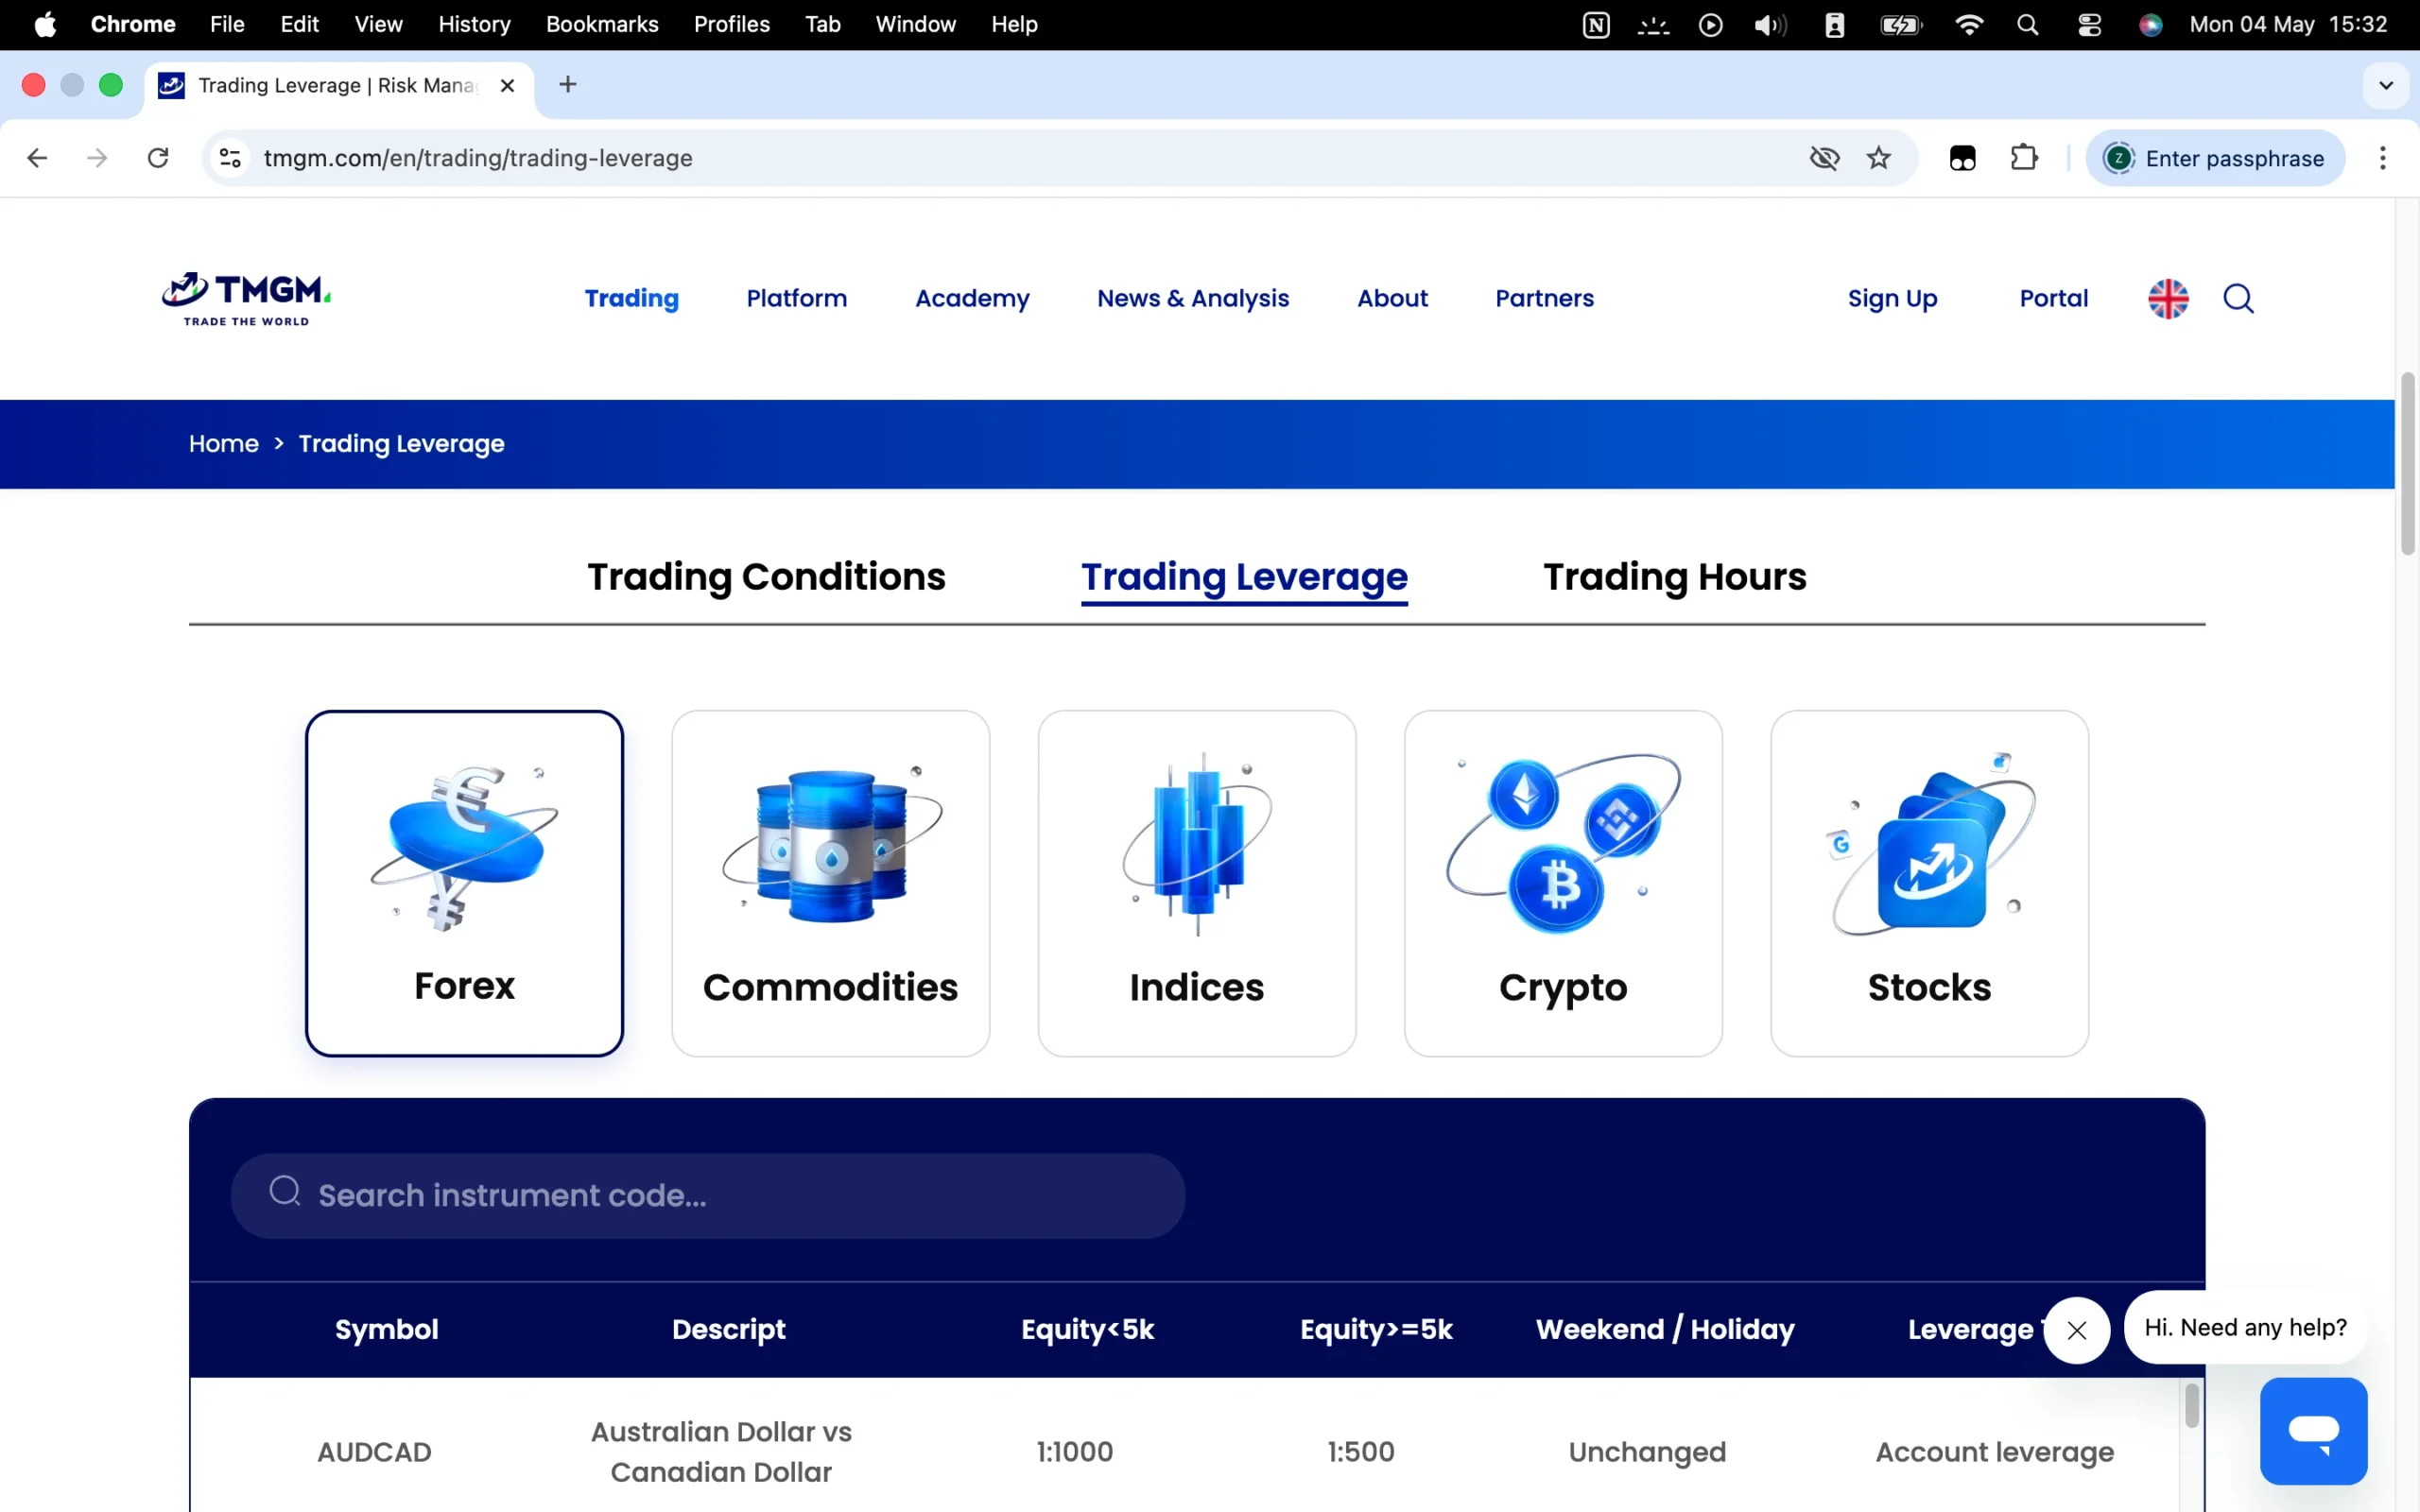Click the Wi-Fi status icon

click(x=1969, y=24)
